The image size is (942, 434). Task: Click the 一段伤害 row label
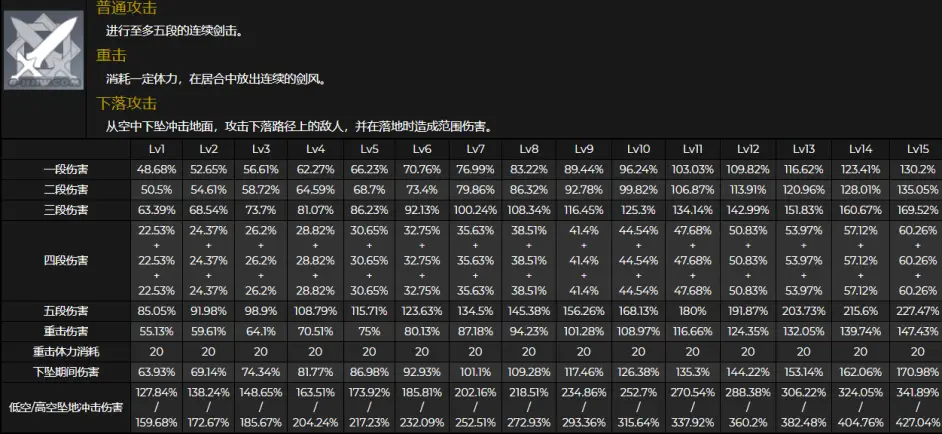click(x=65, y=170)
